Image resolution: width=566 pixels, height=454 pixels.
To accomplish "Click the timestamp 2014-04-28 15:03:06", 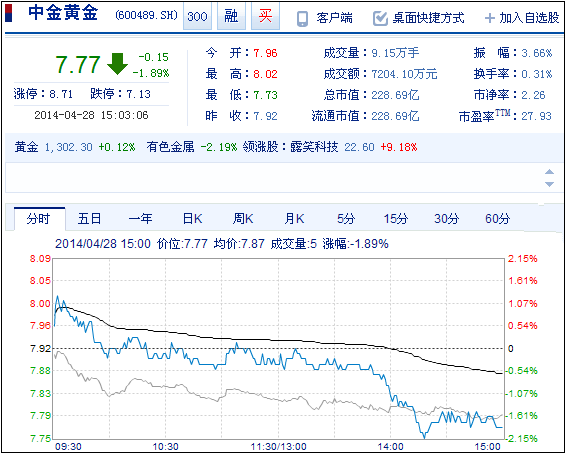I will coord(91,115).
